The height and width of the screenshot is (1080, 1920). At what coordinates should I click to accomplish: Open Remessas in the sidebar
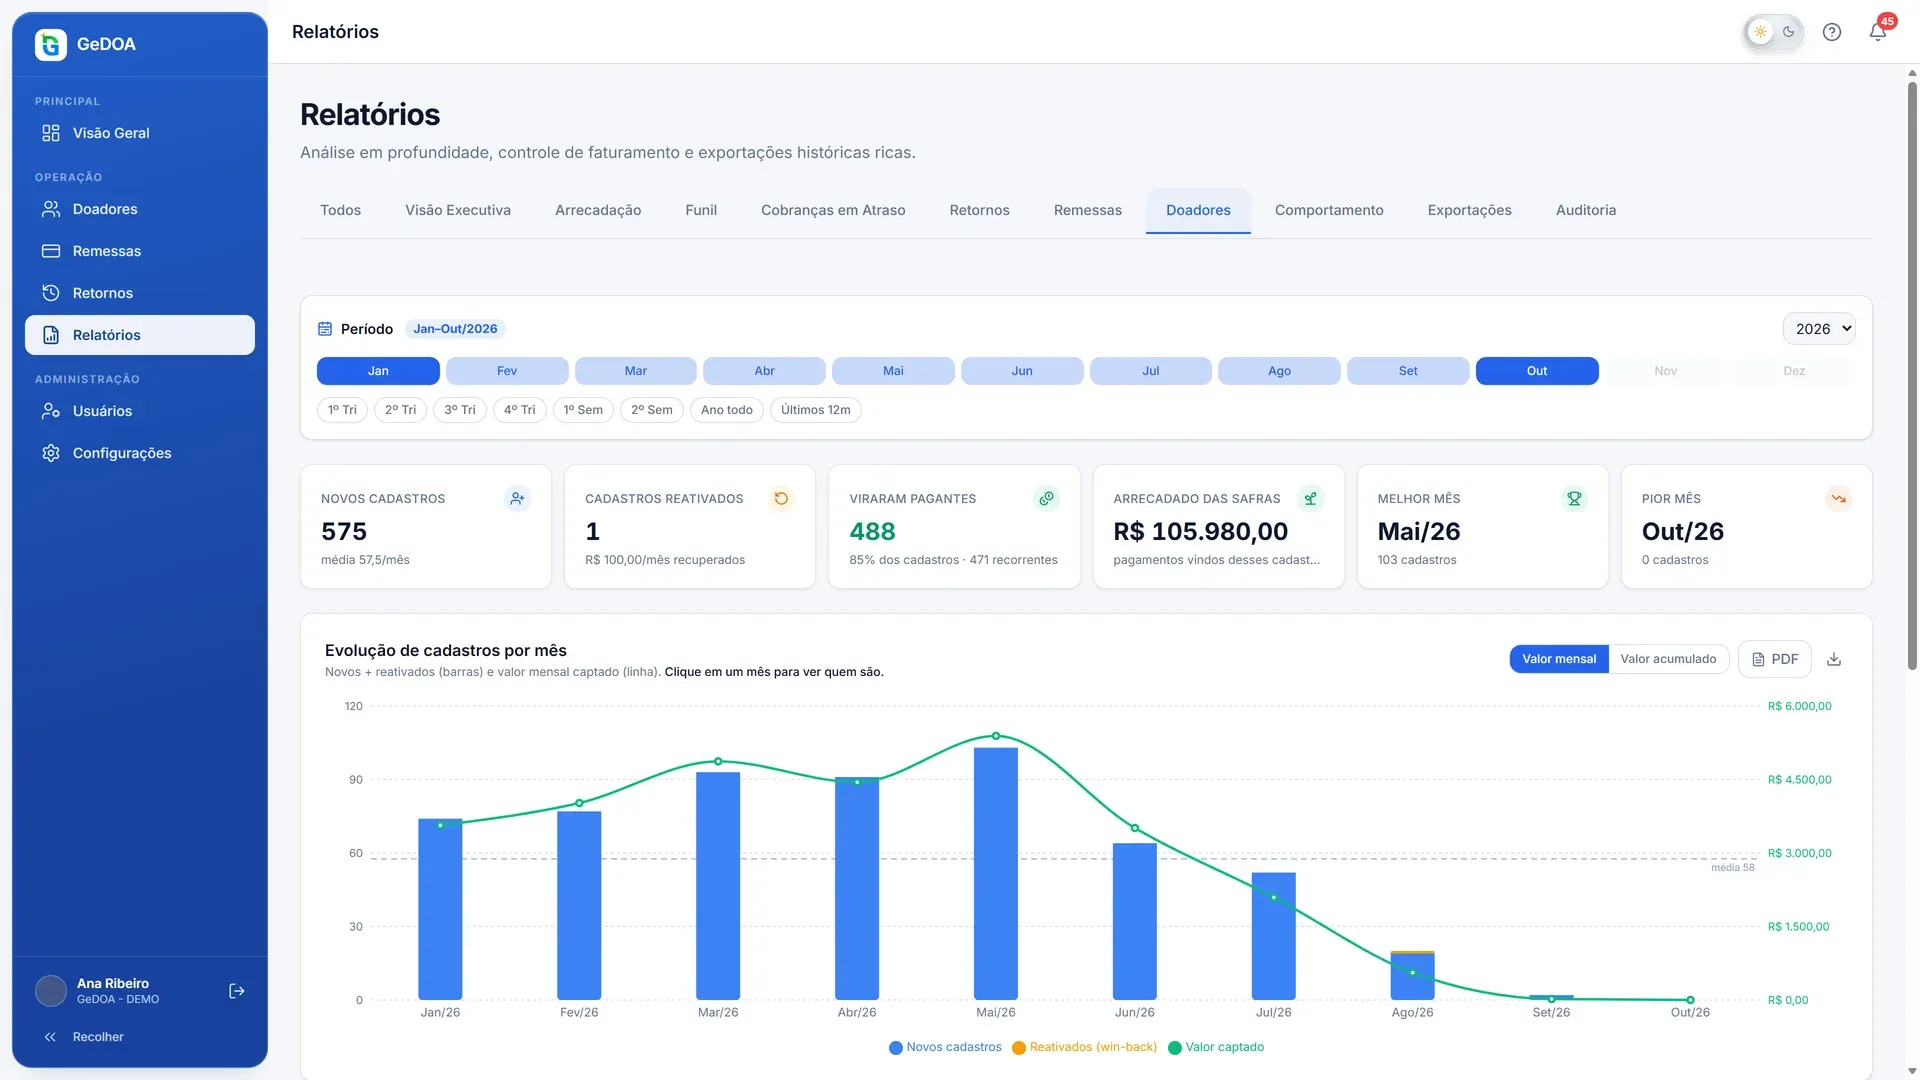pyautogui.click(x=140, y=251)
